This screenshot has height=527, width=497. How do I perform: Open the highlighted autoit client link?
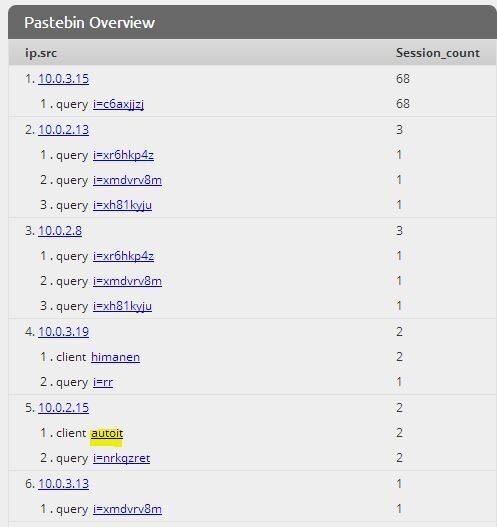[107, 433]
